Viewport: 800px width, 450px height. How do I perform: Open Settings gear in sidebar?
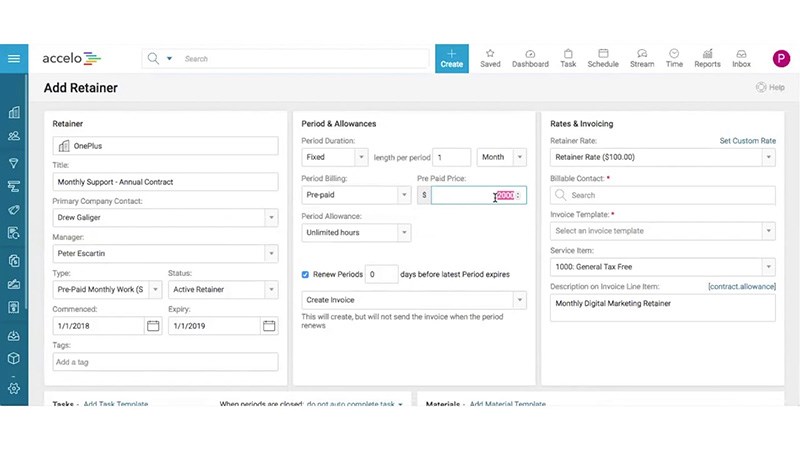14,388
